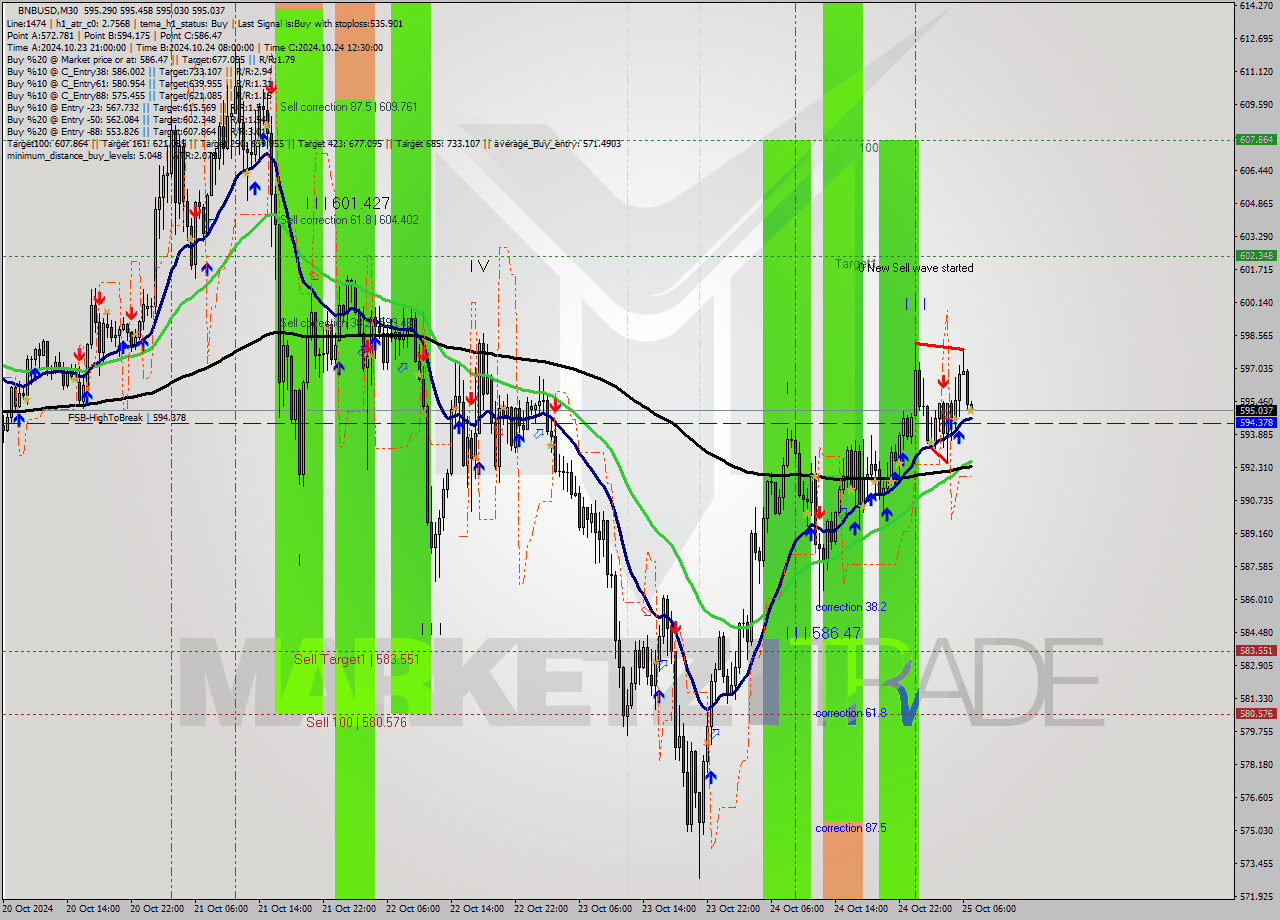The width and height of the screenshot is (1280, 920).
Task: Click the 606.440 price axis label
Action: pos(1255,171)
